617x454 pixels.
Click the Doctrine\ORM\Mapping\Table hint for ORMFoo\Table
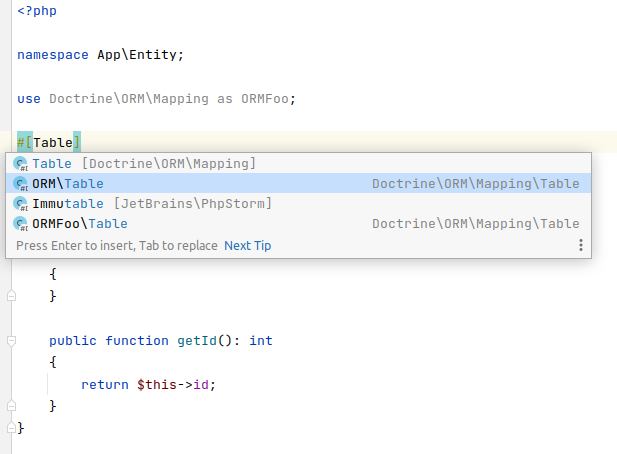click(x=476, y=224)
